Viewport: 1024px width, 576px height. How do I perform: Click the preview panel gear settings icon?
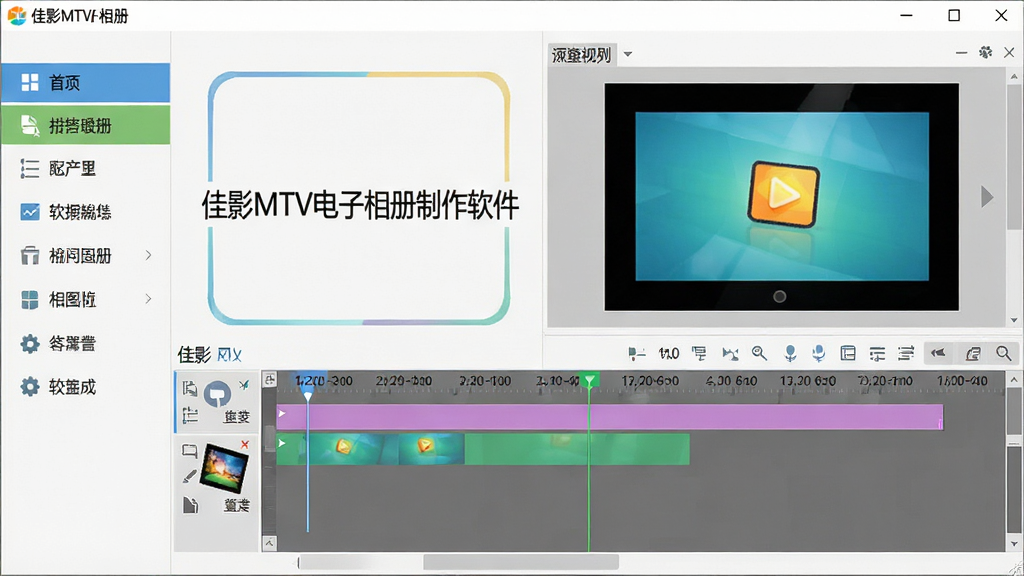click(x=985, y=52)
